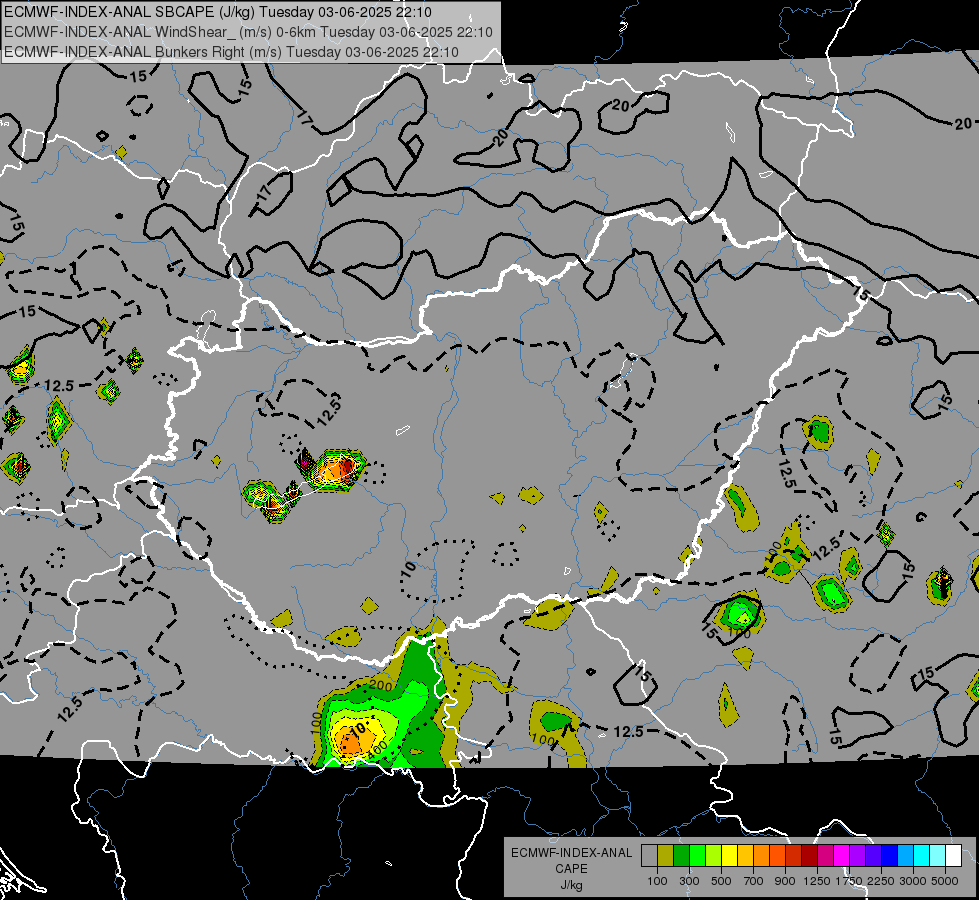Click the dark red legend swatch
The image size is (979, 900).
[x=810, y=856]
